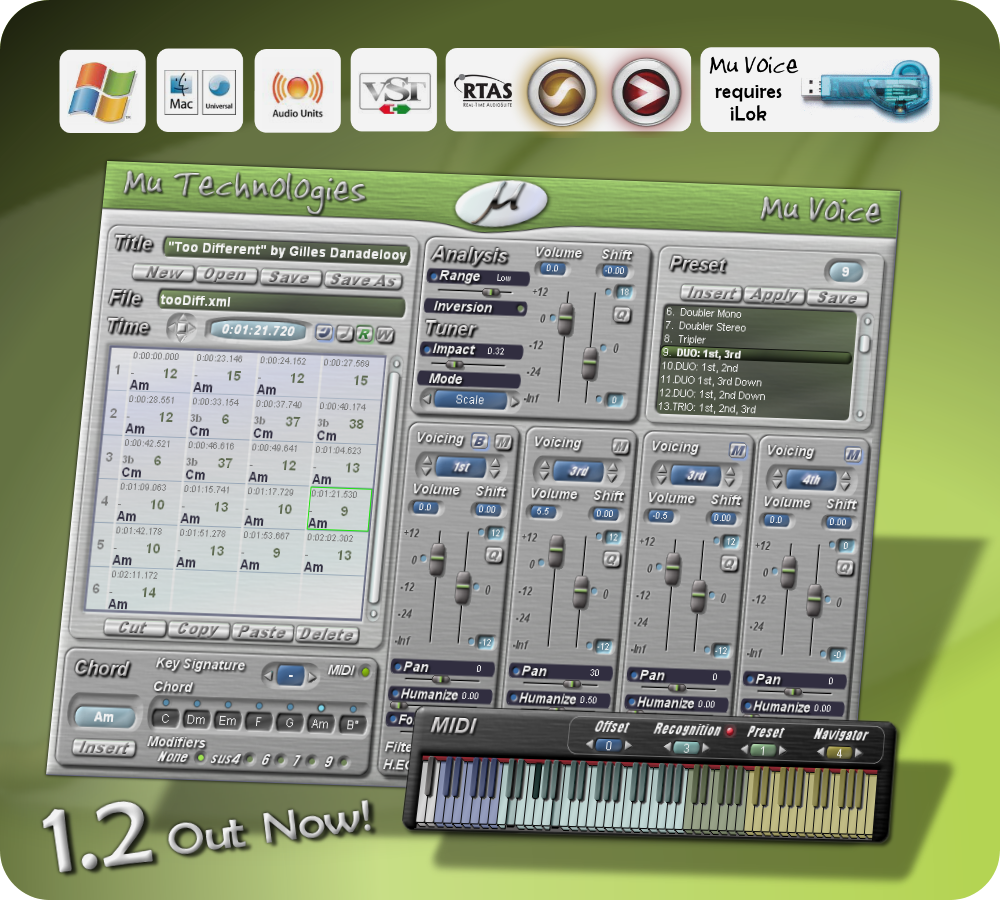1000x900 pixels.
Task: Click the W button by time display
Action: point(385,334)
